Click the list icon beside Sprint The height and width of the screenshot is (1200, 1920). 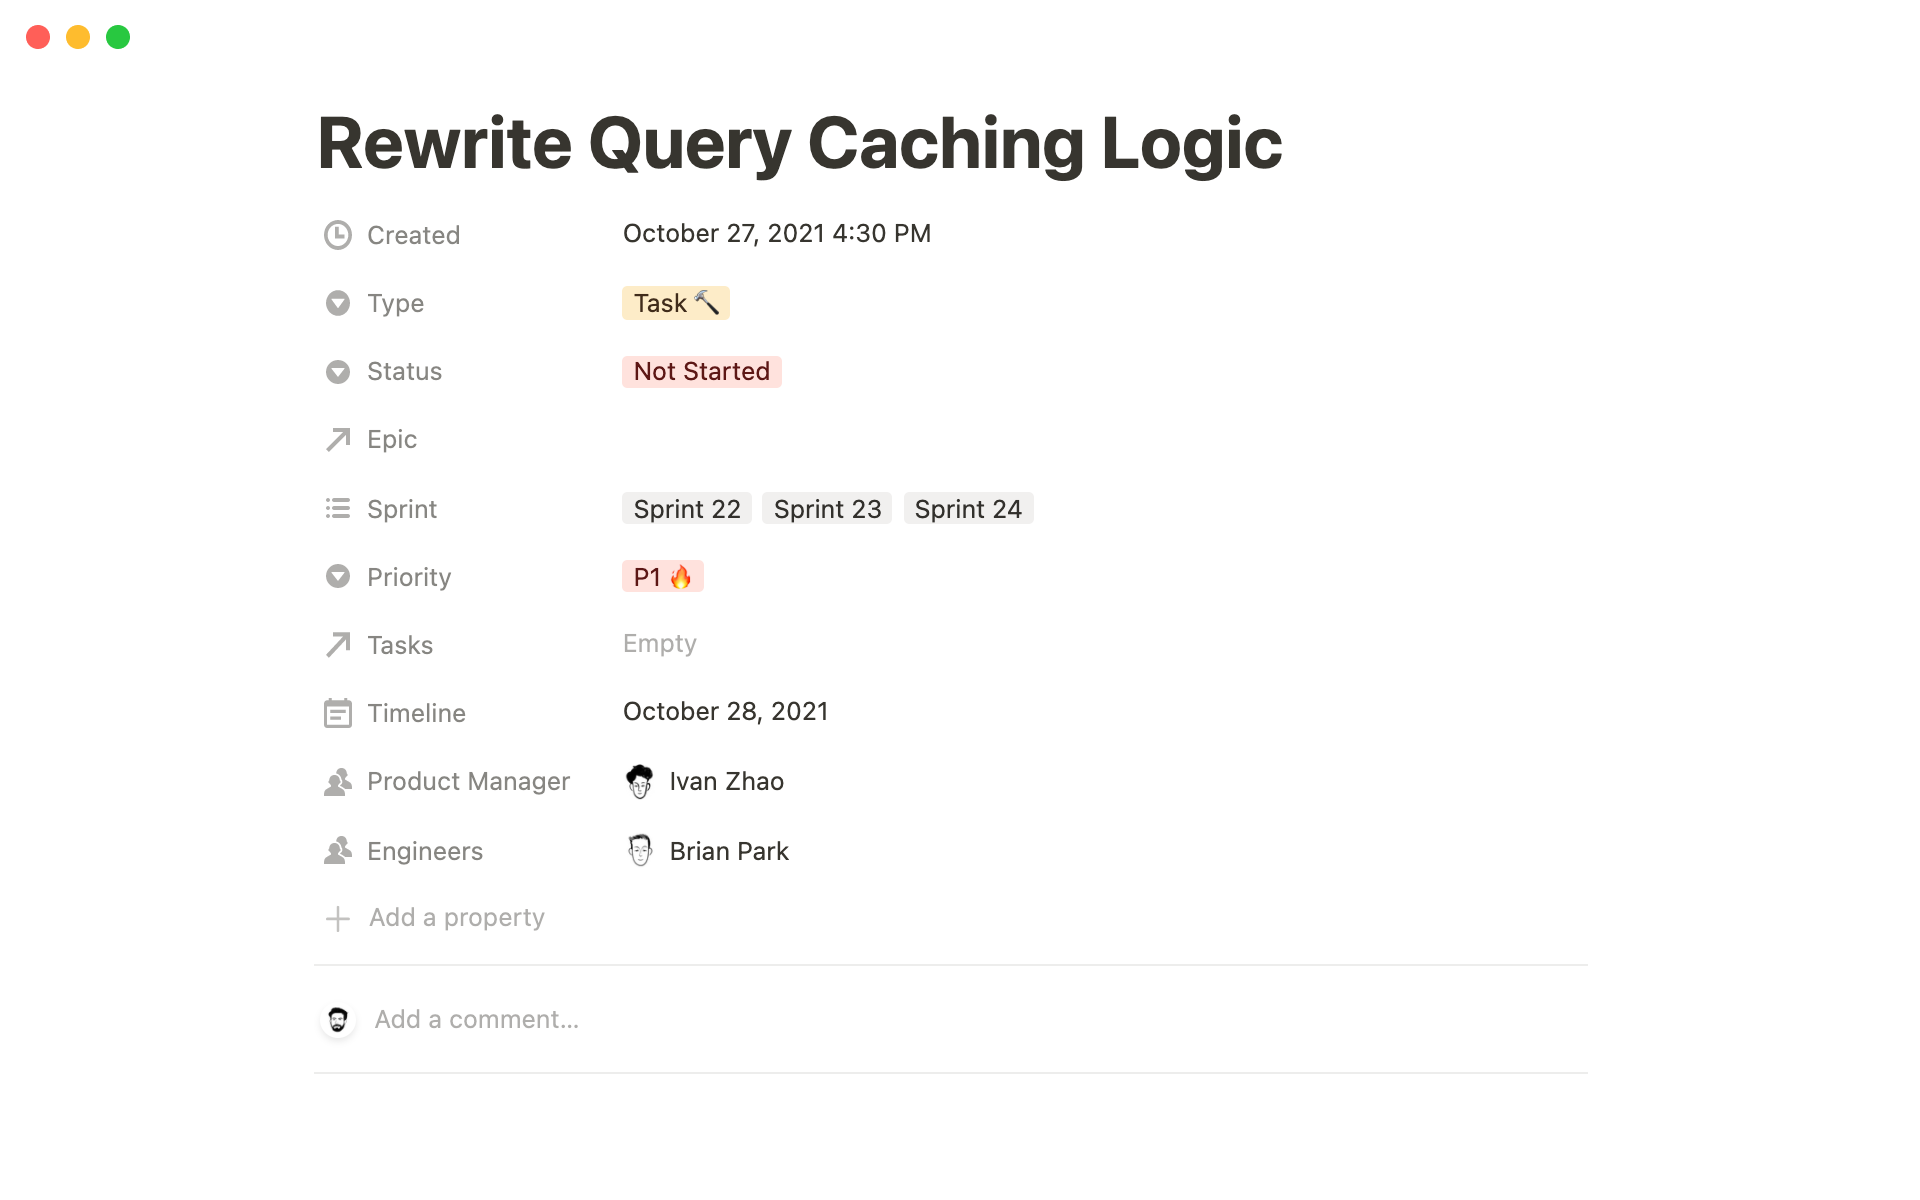tap(338, 509)
